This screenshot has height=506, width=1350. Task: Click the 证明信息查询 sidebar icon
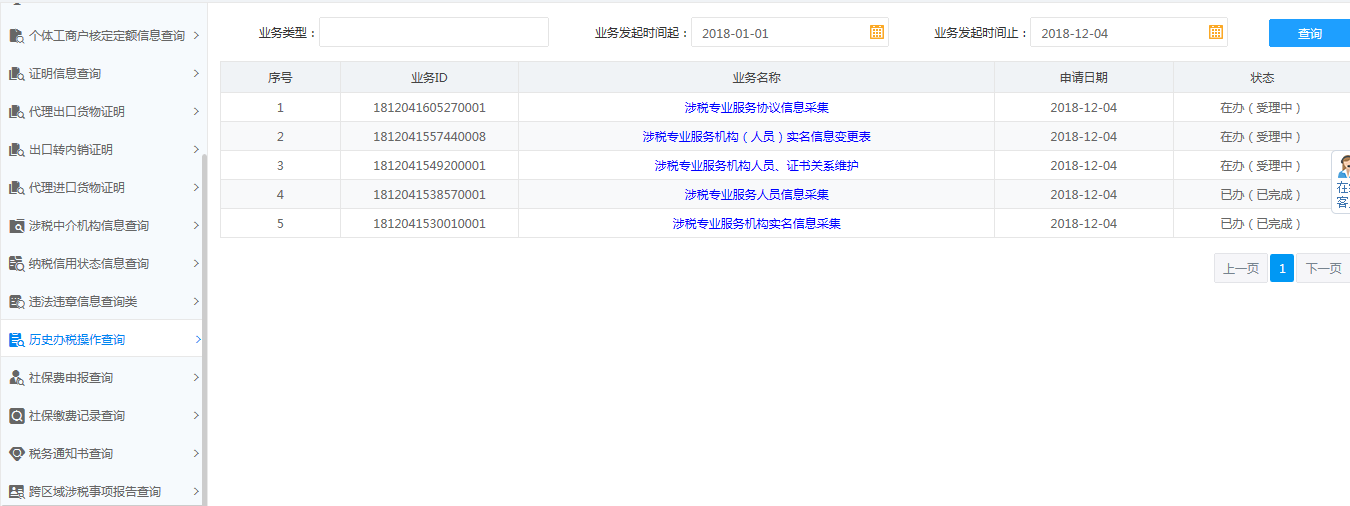(16, 74)
